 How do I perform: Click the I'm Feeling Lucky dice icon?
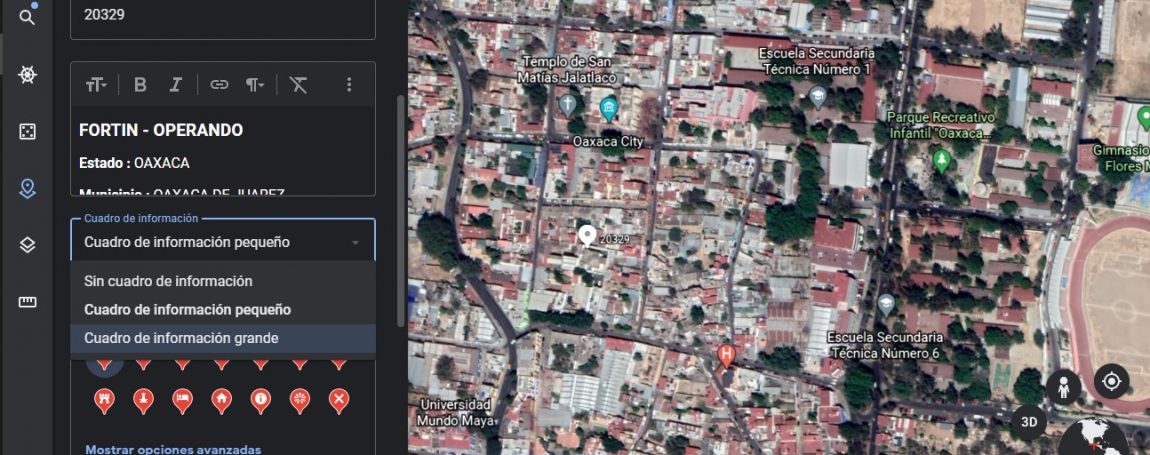click(x=27, y=131)
